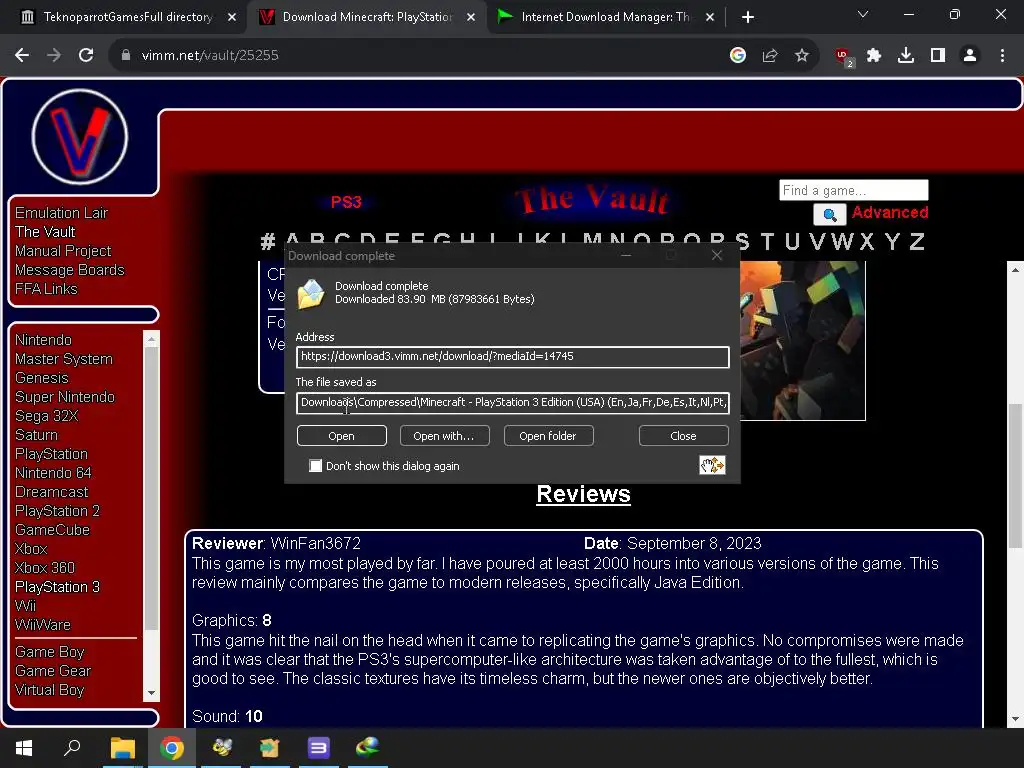Switch to Chrome on taskbar
The width and height of the screenshot is (1024, 768).
click(x=172, y=748)
